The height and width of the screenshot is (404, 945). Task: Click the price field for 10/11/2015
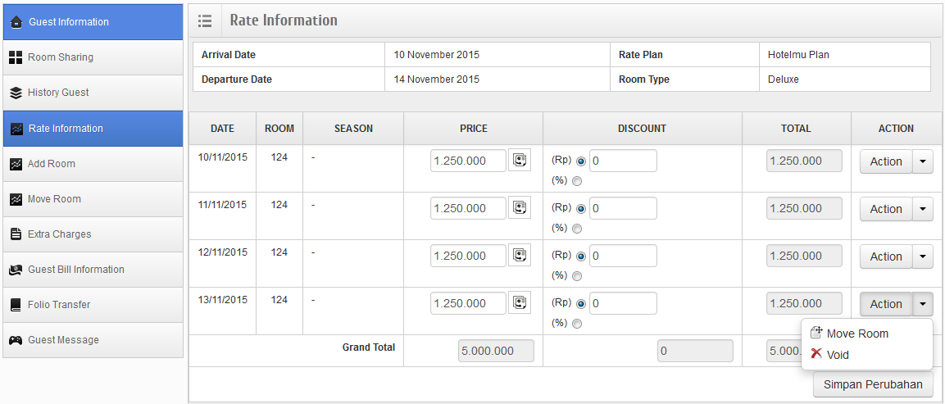point(468,161)
